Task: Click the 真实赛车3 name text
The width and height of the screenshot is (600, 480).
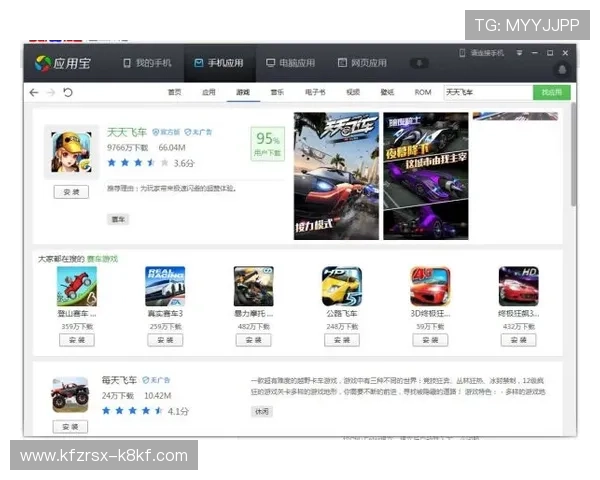Action: 165,314
